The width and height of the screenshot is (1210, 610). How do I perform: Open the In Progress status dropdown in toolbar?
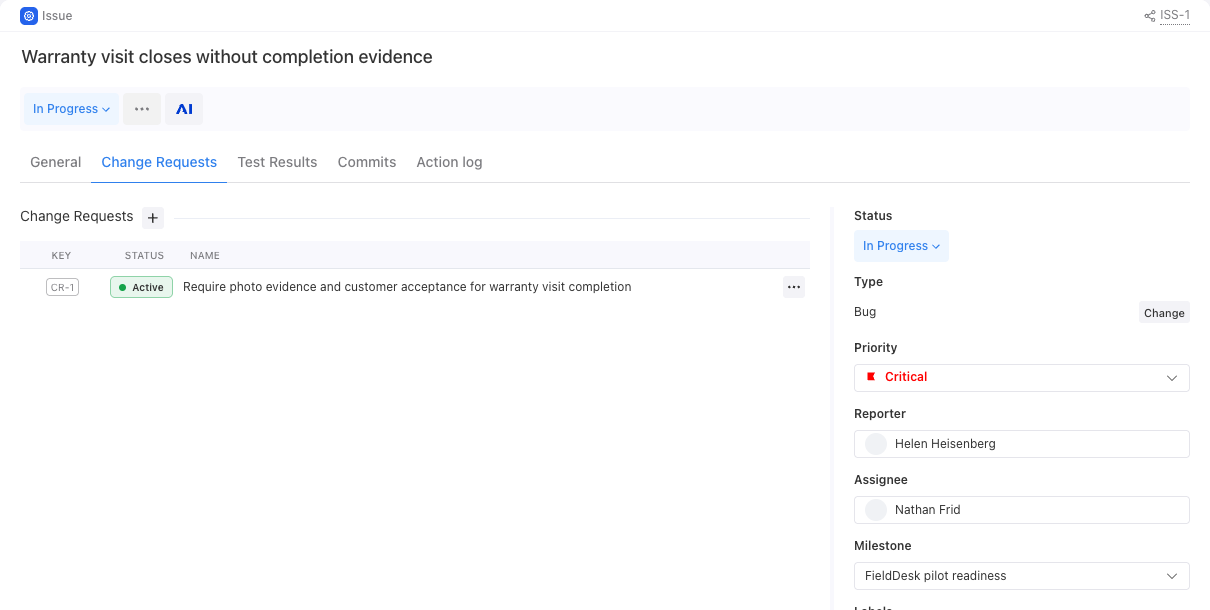tap(71, 109)
